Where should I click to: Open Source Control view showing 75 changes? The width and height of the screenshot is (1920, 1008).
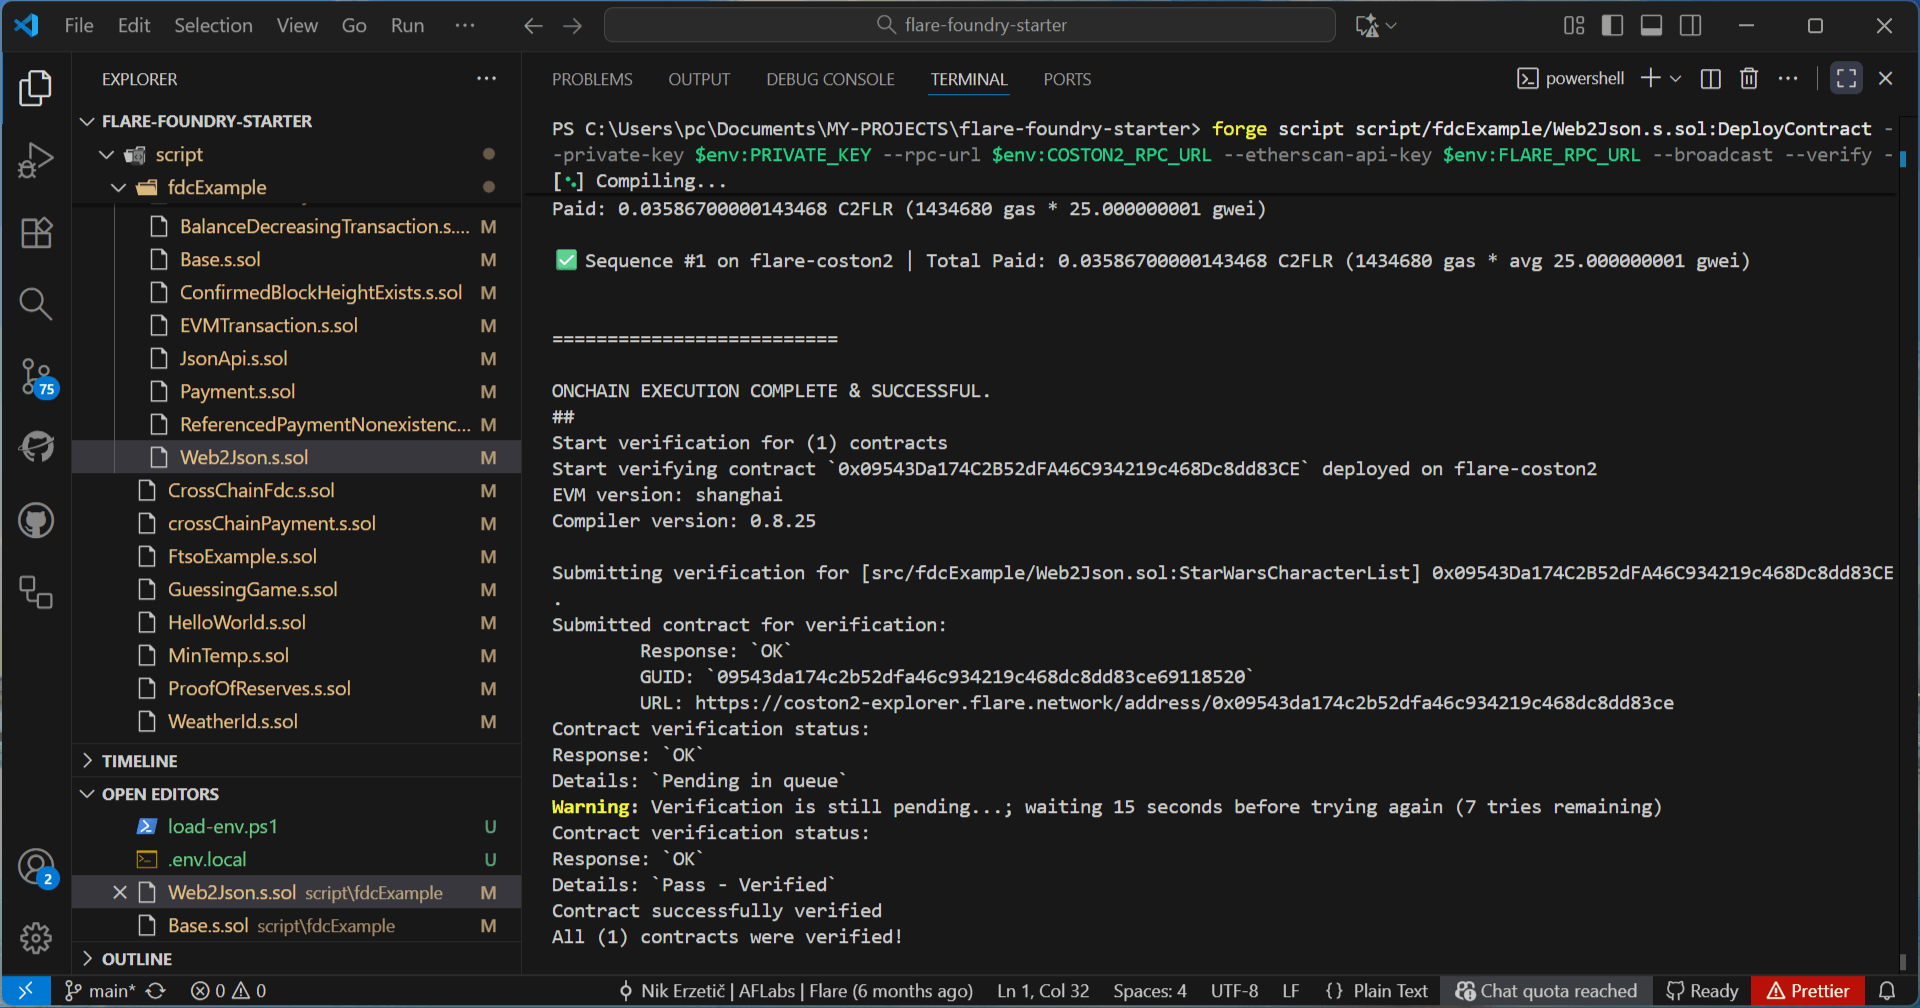36,377
